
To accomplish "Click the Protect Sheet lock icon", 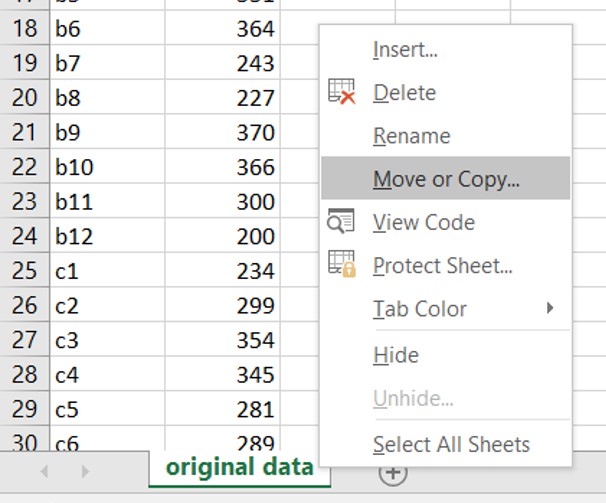I will 342,265.
